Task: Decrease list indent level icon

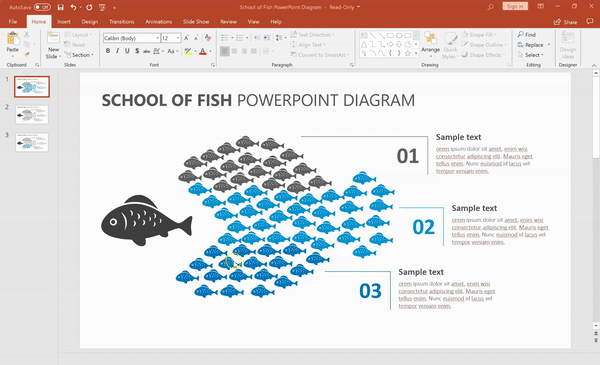Action: click(257, 38)
